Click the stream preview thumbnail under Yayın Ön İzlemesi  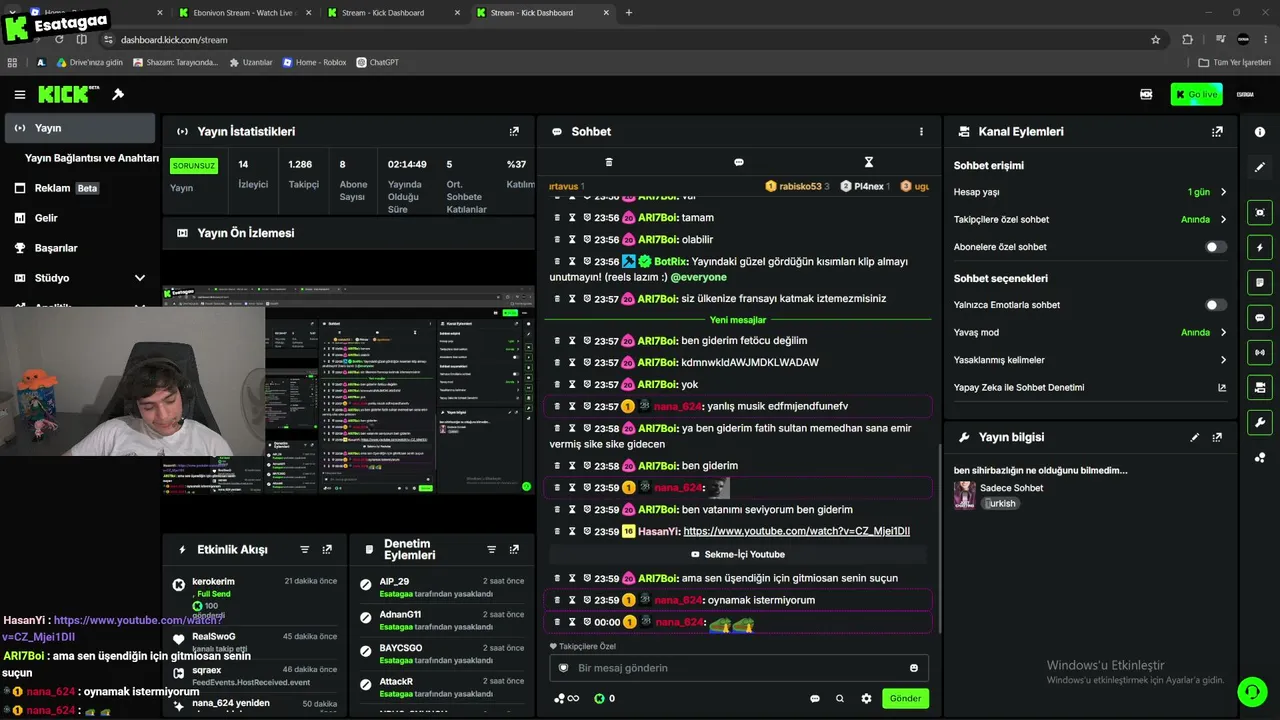349,390
